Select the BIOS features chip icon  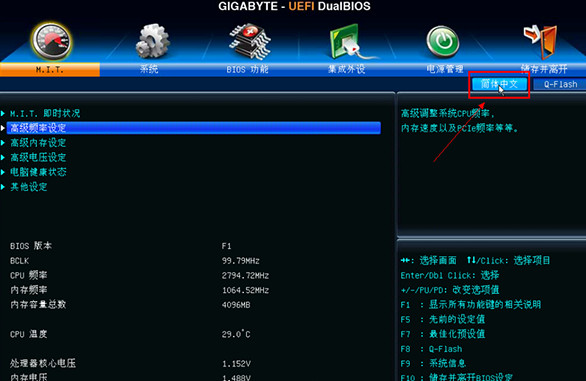250,41
